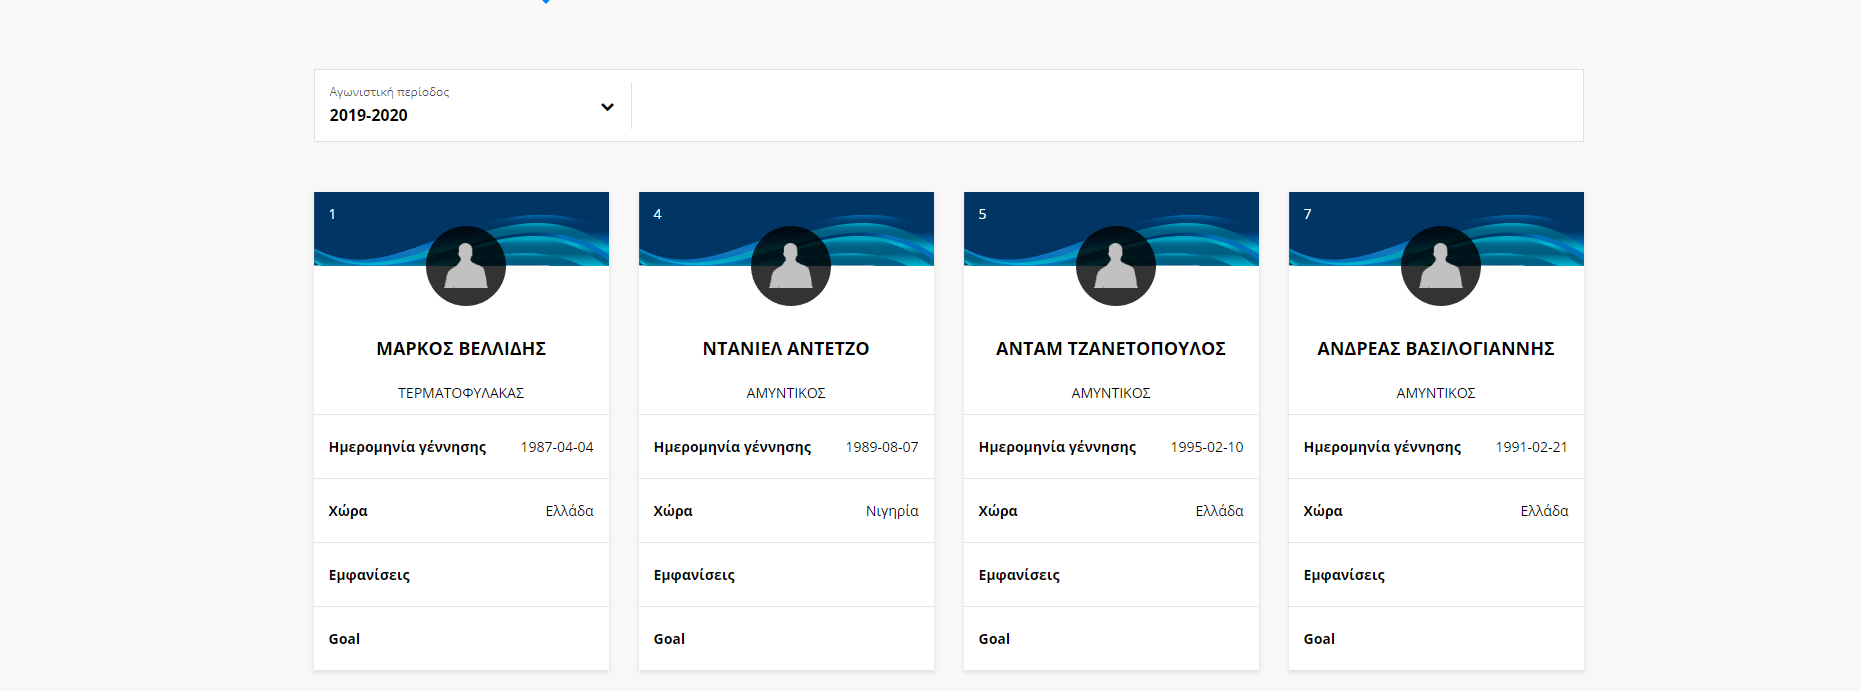Viewport: 1861px width, 691px height.
Task: Click the ΤΕΡΜΑΤΟΦΥΛΑΚΑΣ position label
Action: (461, 393)
